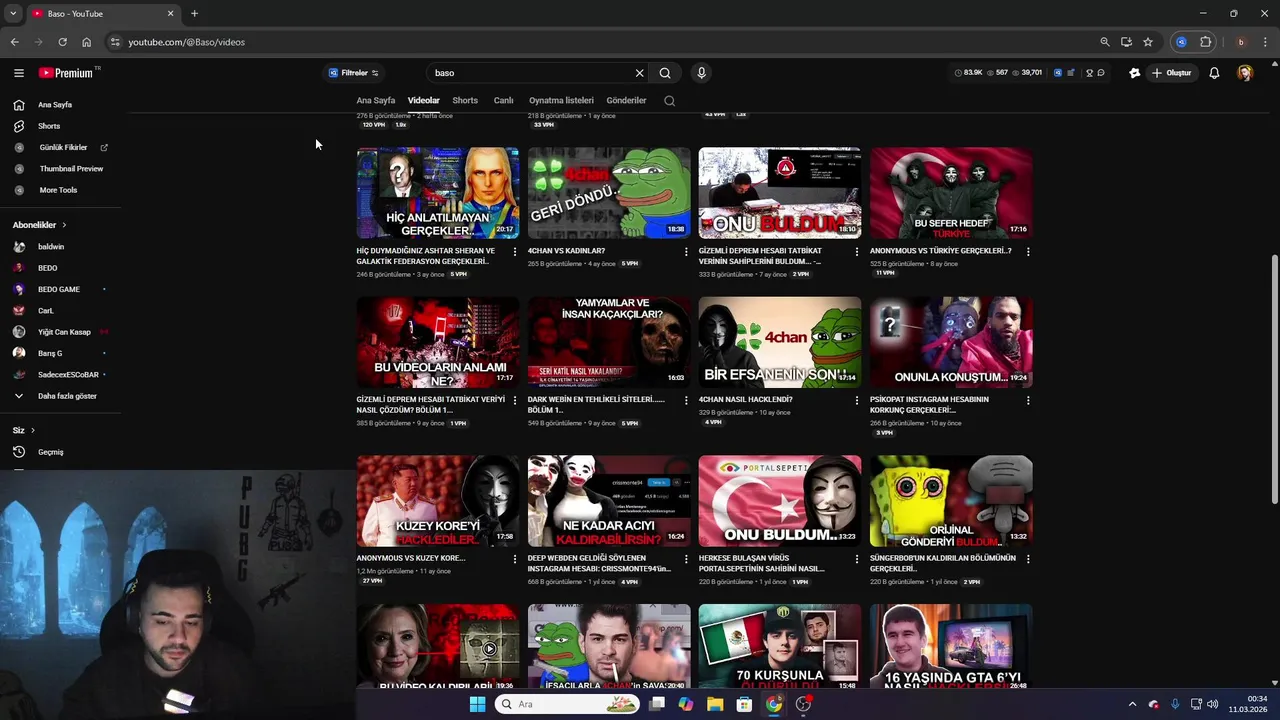Bookmark this page with the star
This screenshot has width=1280, height=720.
pos(1148,42)
